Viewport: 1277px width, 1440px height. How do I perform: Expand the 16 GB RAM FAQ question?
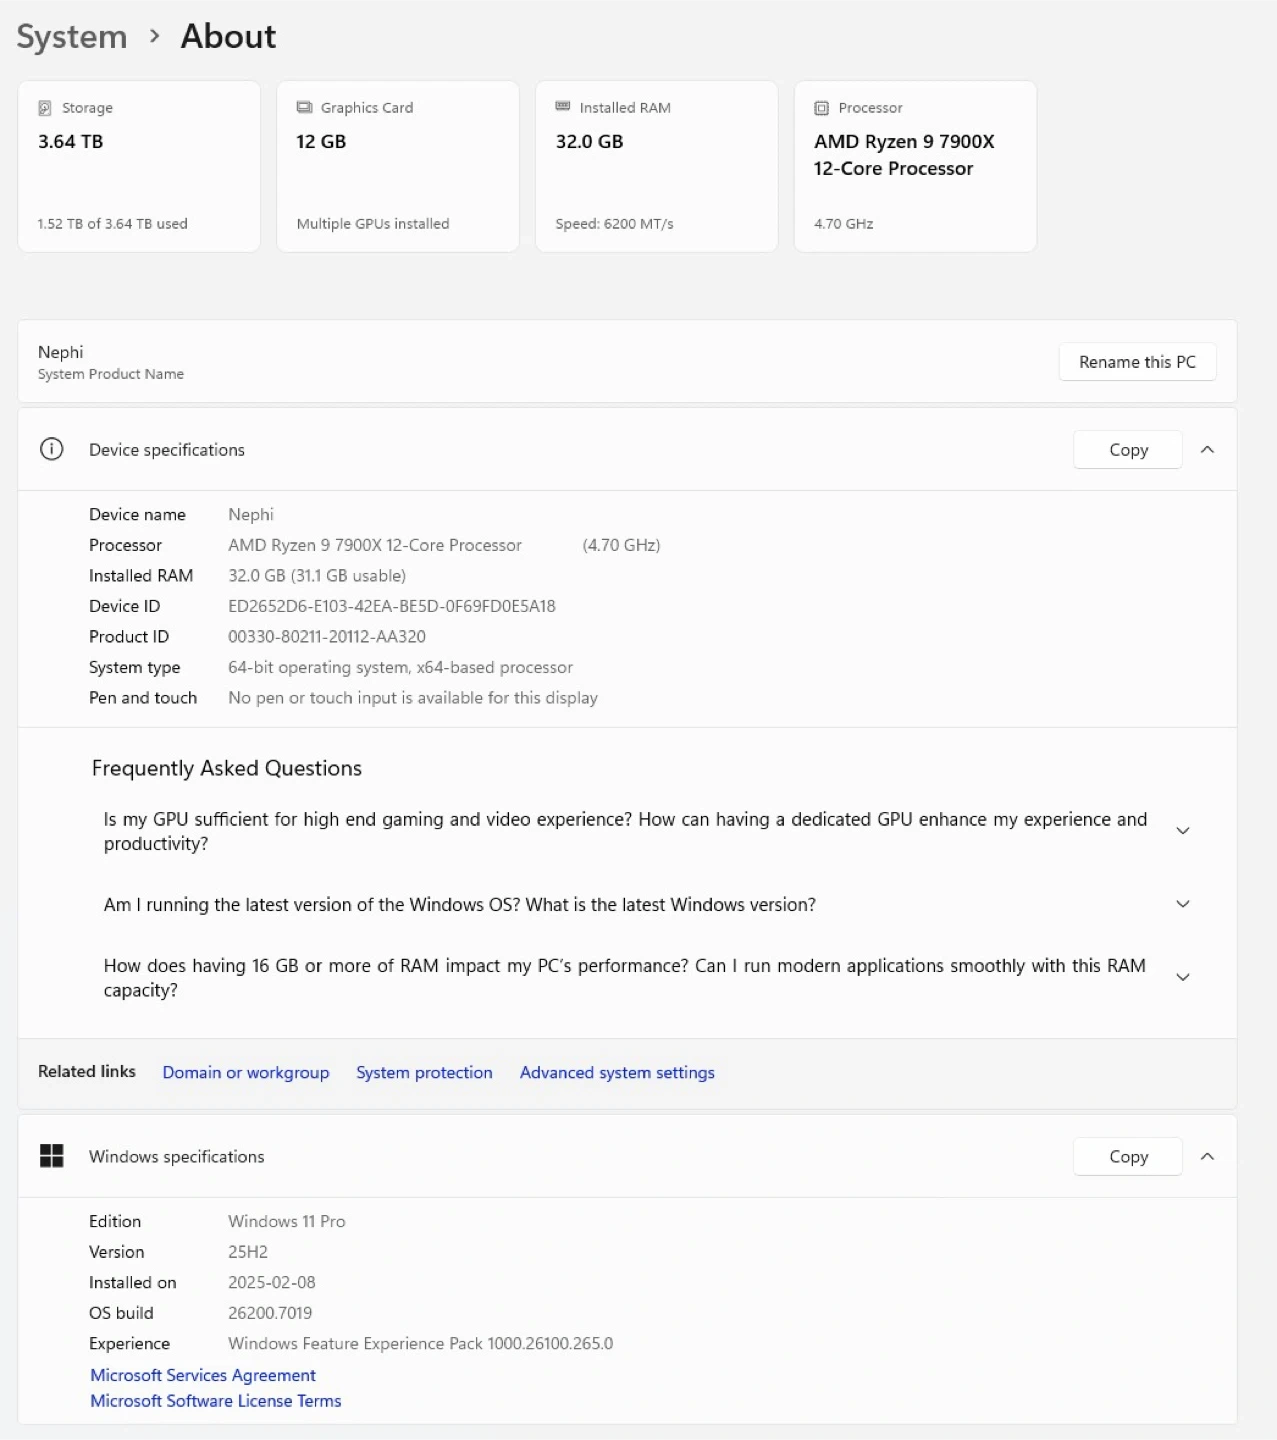[1182, 977]
